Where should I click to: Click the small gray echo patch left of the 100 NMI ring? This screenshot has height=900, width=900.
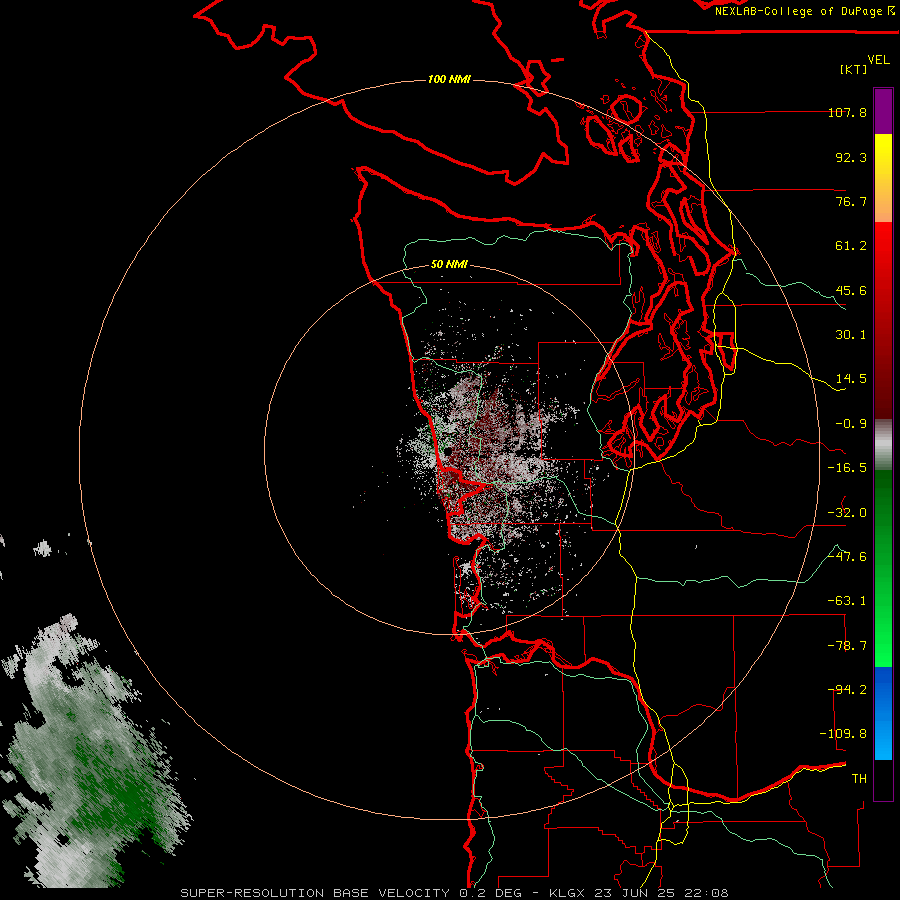(x=42, y=548)
